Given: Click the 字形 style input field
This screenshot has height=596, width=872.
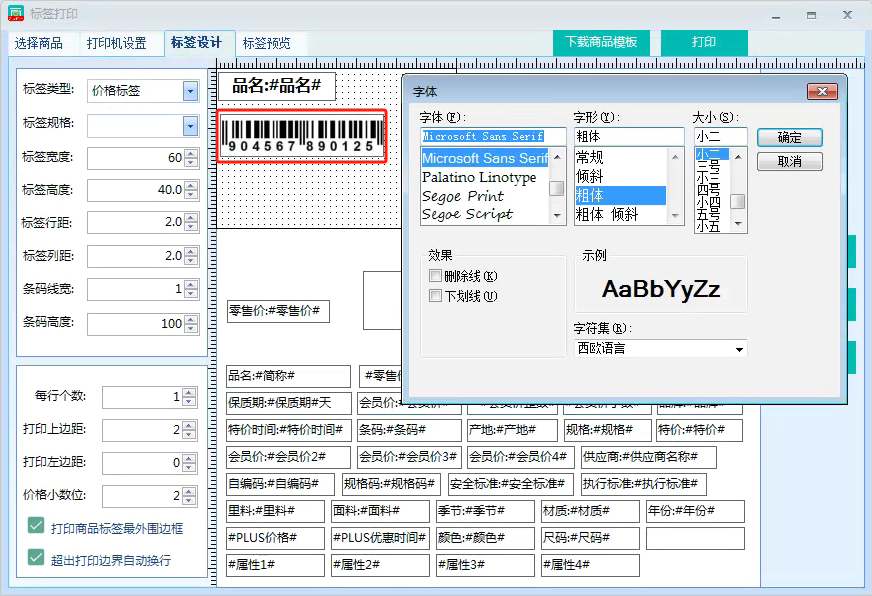Looking at the screenshot, I should 629,136.
